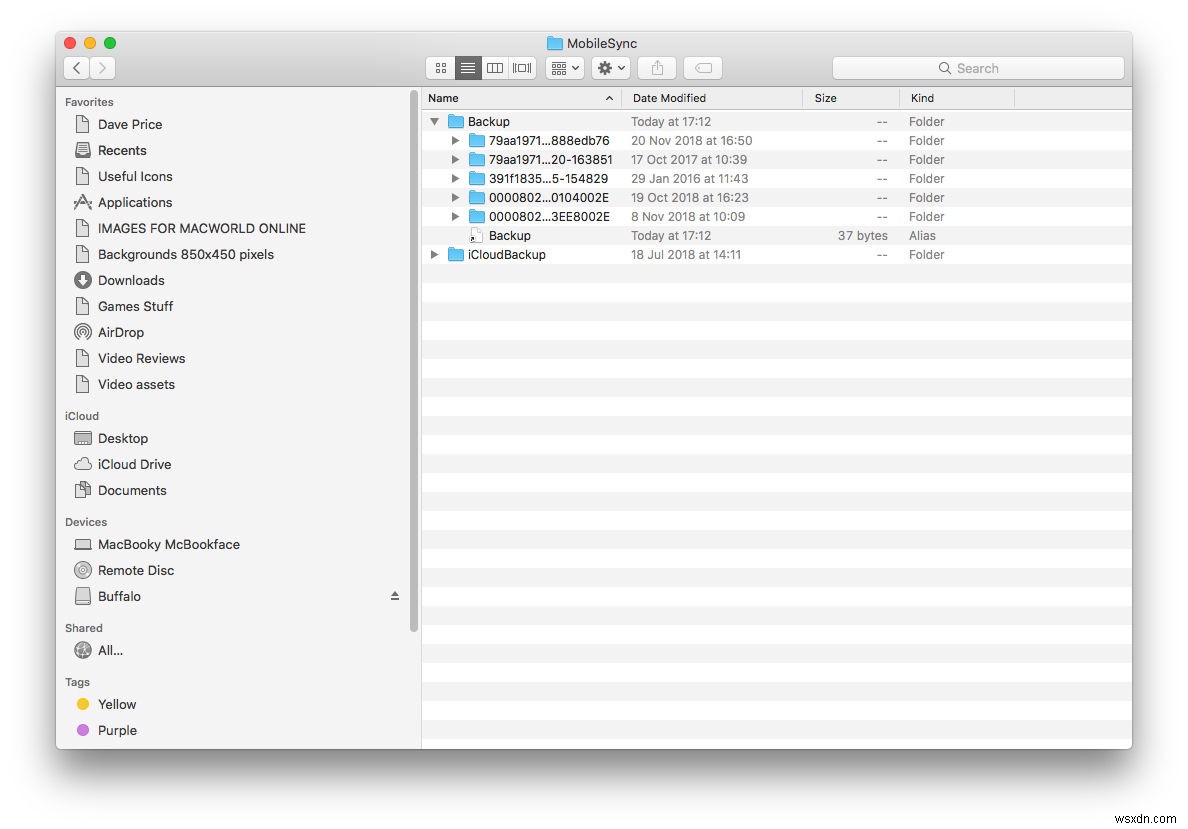Viewport: 1188px width, 829px height.
Task: Click the Tags toolbar icon
Action: (702, 68)
